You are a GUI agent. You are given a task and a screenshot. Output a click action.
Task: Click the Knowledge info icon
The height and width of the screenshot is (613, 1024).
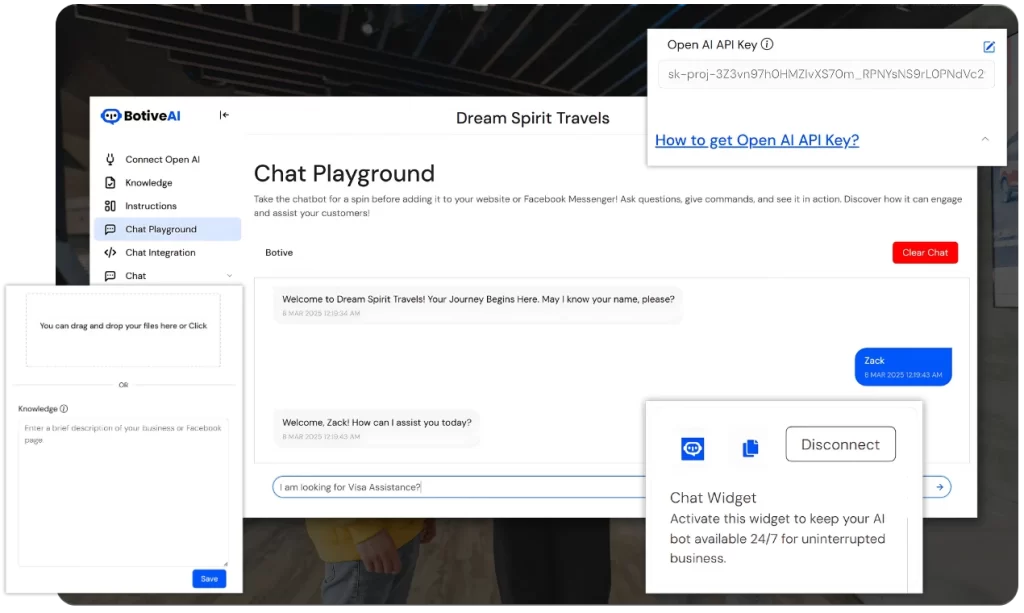[x=64, y=410]
